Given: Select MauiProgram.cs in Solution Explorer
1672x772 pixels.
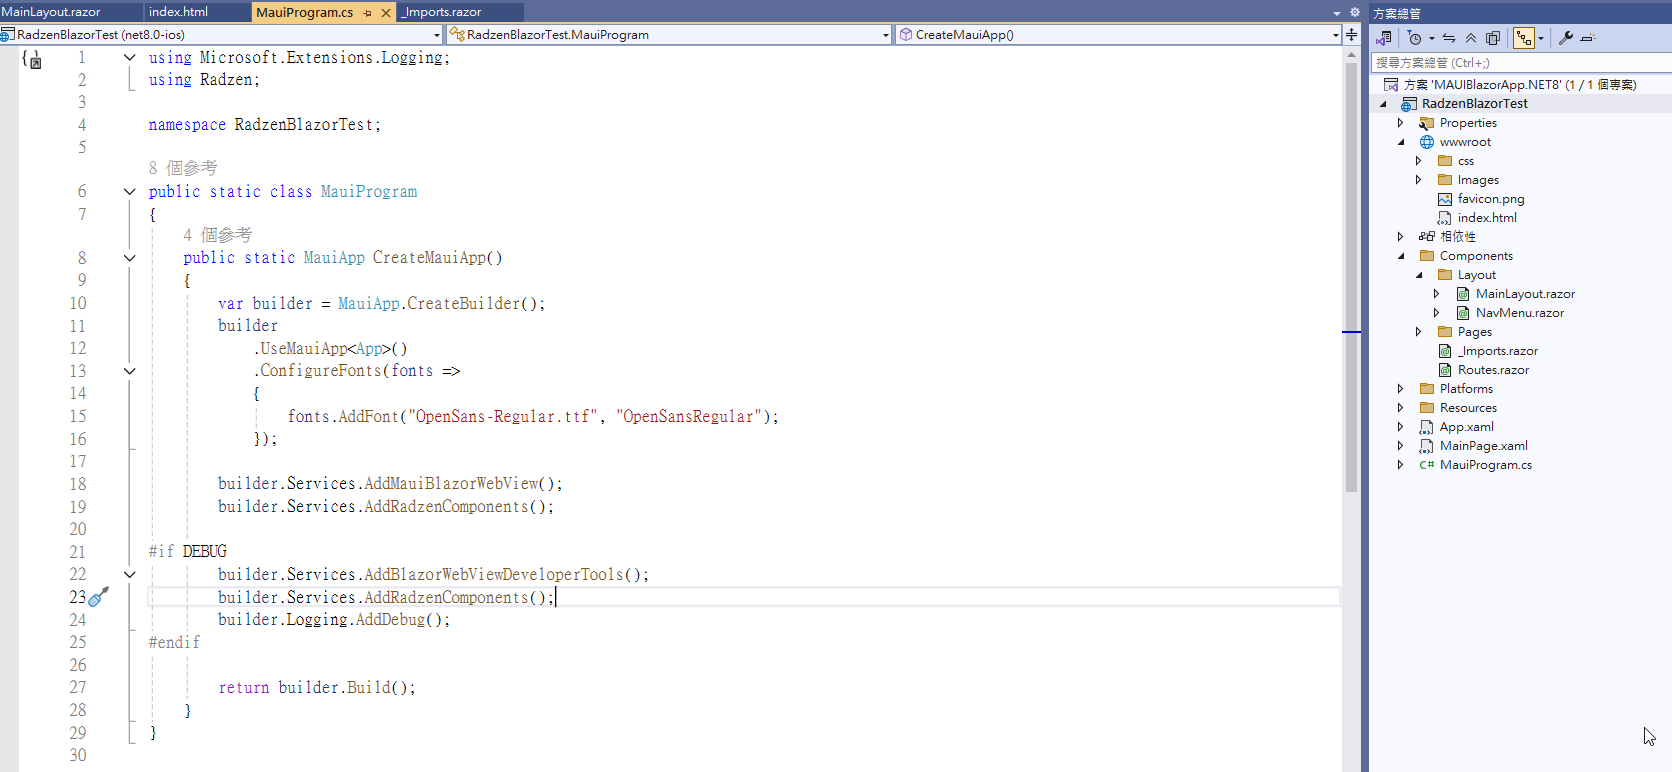Looking at the screenshot, I should click(1485, 465).
